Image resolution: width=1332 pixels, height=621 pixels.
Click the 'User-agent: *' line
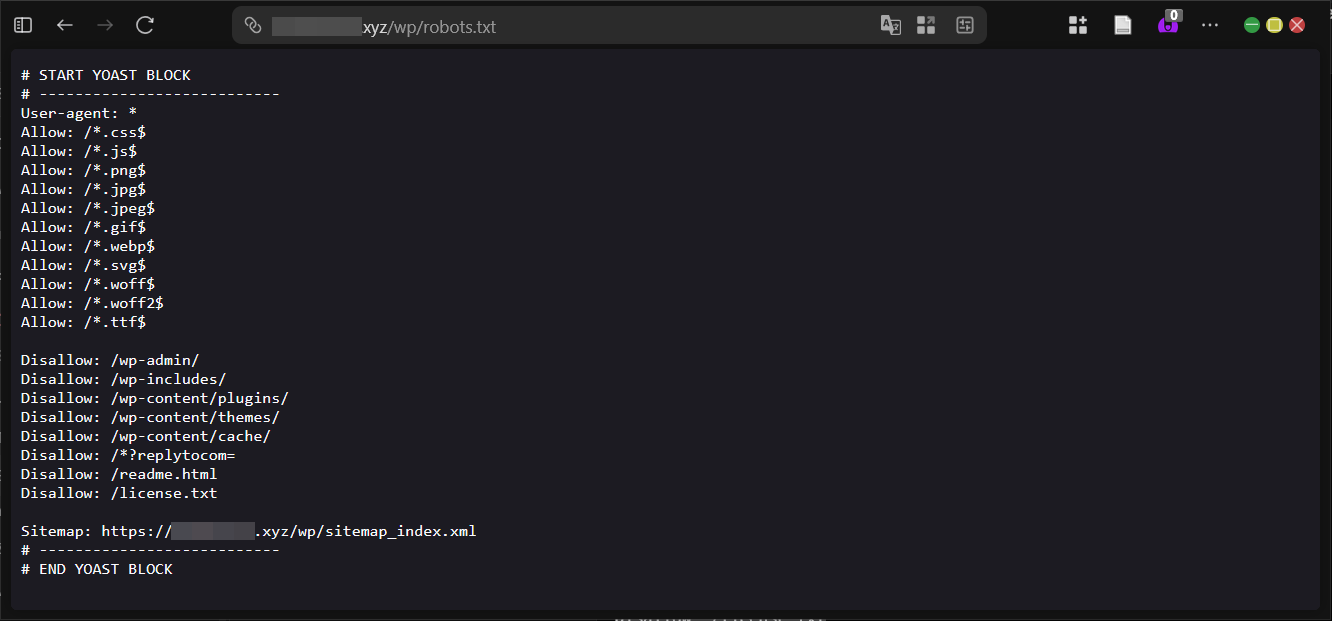pos(79,113)
